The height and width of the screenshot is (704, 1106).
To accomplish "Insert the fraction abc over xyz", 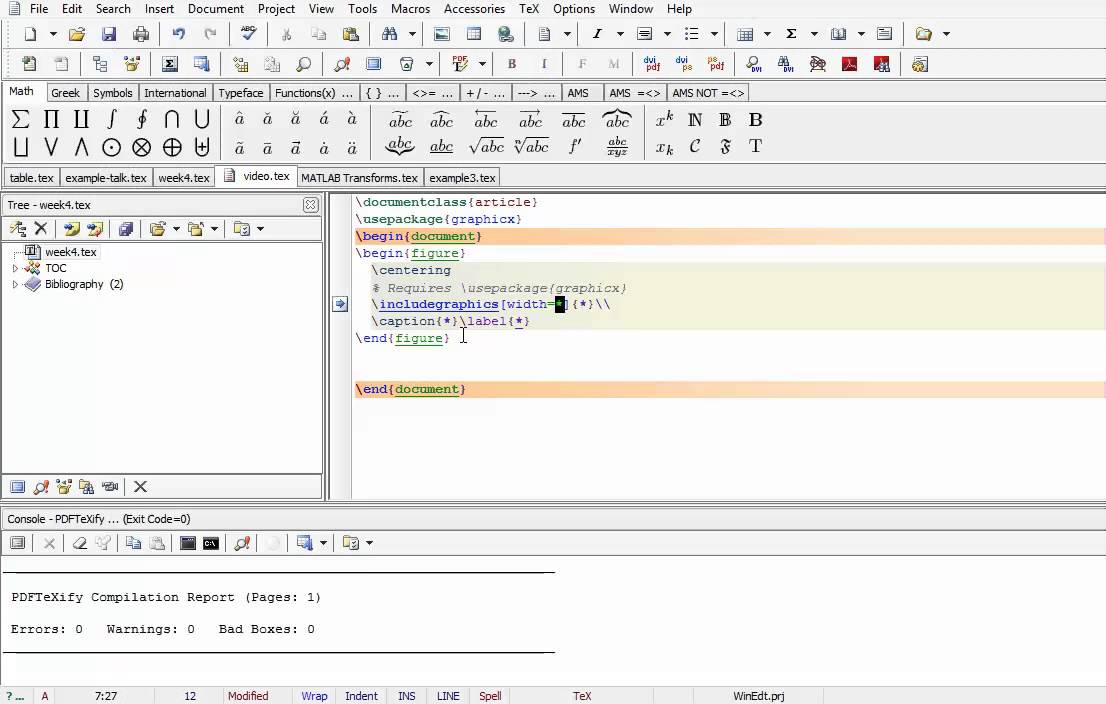I will point(617,146).
